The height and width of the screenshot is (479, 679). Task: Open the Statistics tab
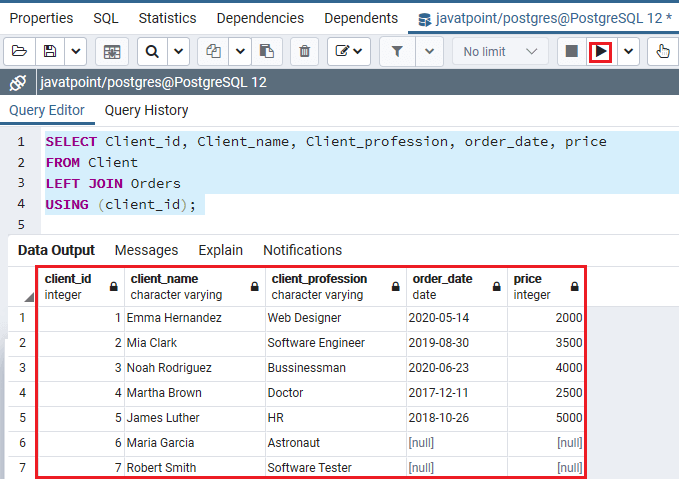tap(167, 18)
